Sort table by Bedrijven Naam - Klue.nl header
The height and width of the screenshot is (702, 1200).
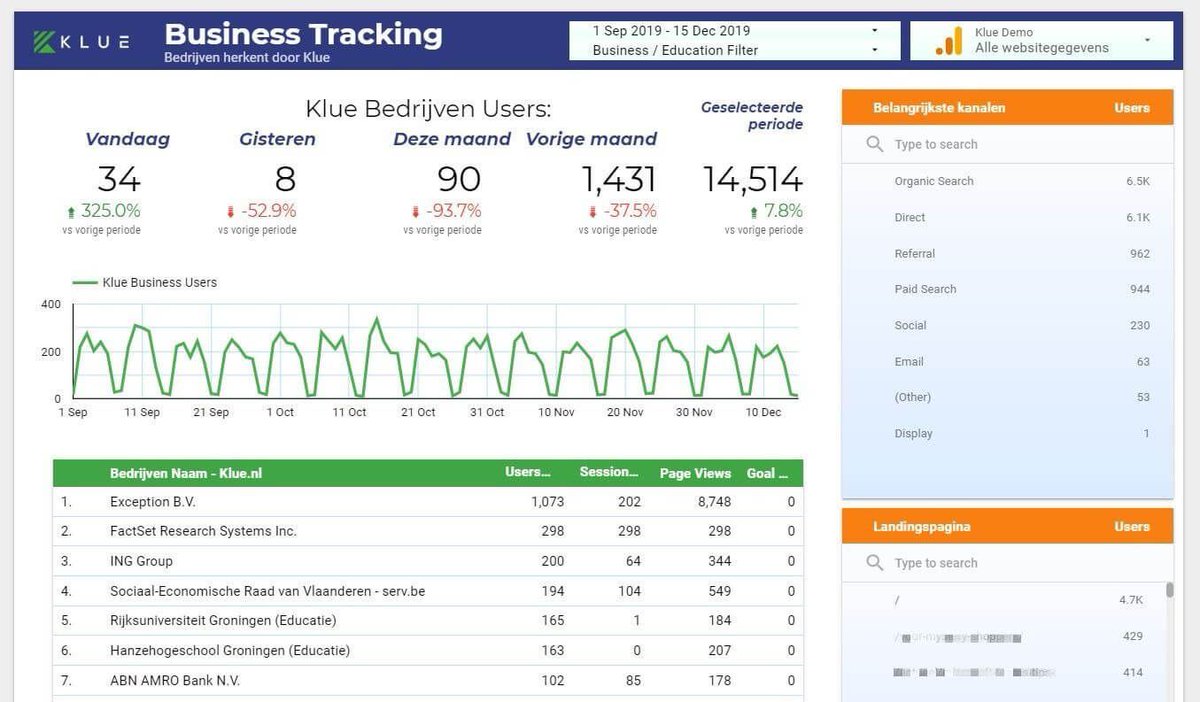click(186, 473)
